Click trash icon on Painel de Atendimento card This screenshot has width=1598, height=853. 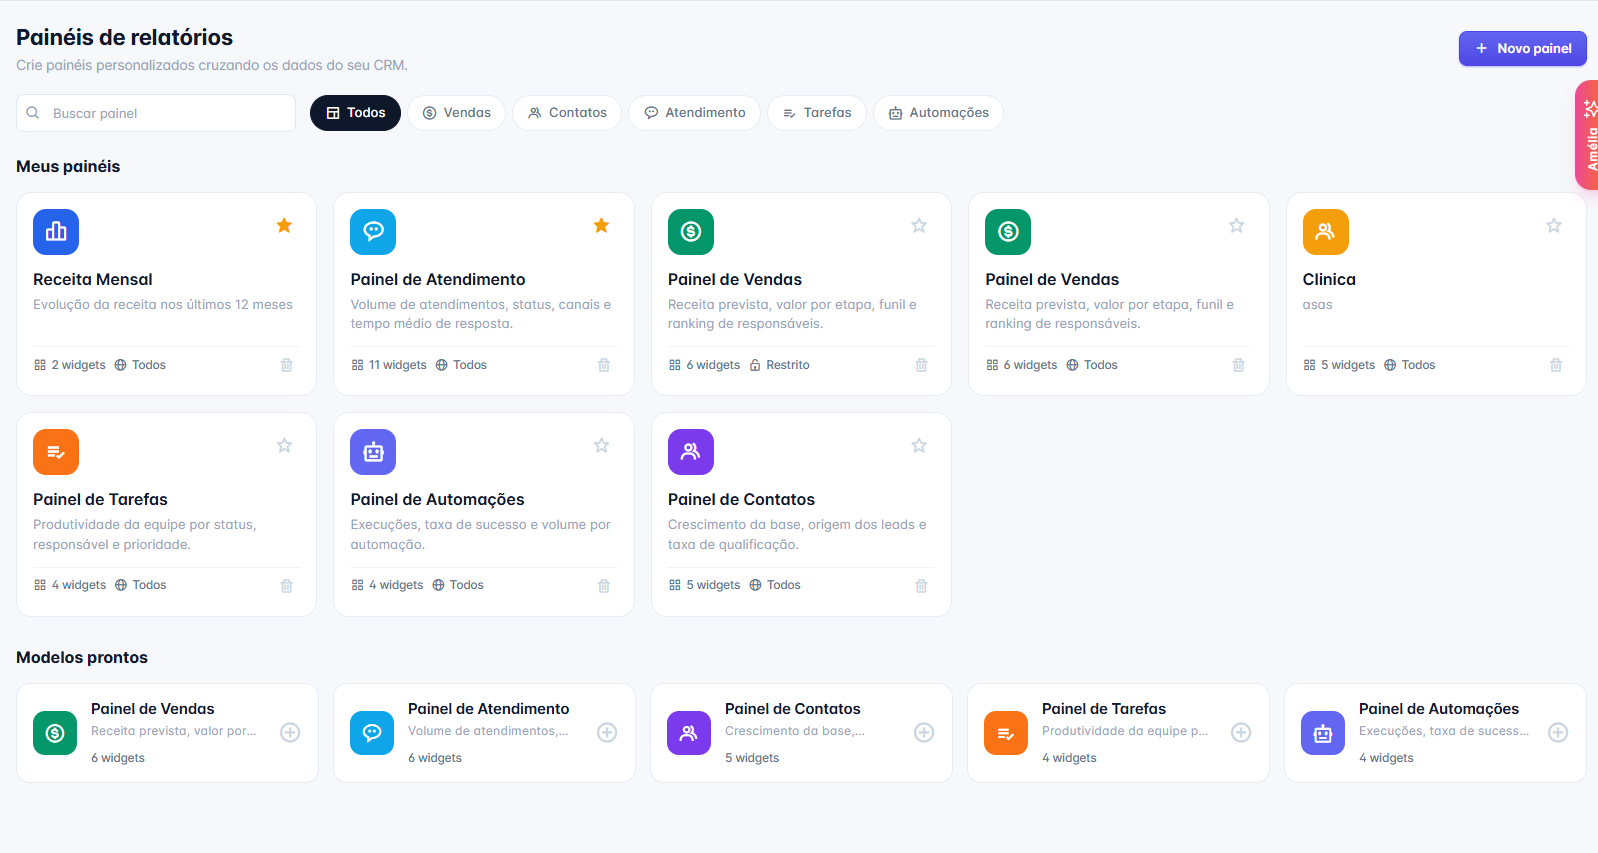(604, 365)
